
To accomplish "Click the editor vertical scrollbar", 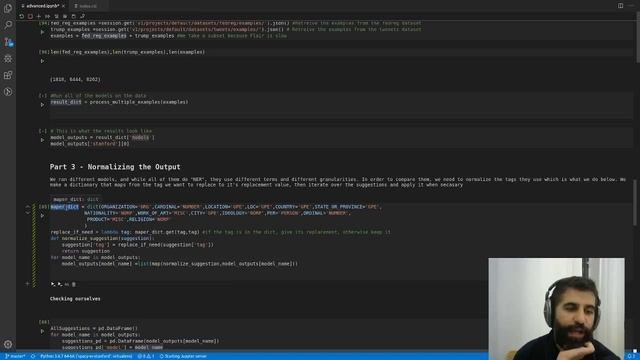I will [637, 37].
